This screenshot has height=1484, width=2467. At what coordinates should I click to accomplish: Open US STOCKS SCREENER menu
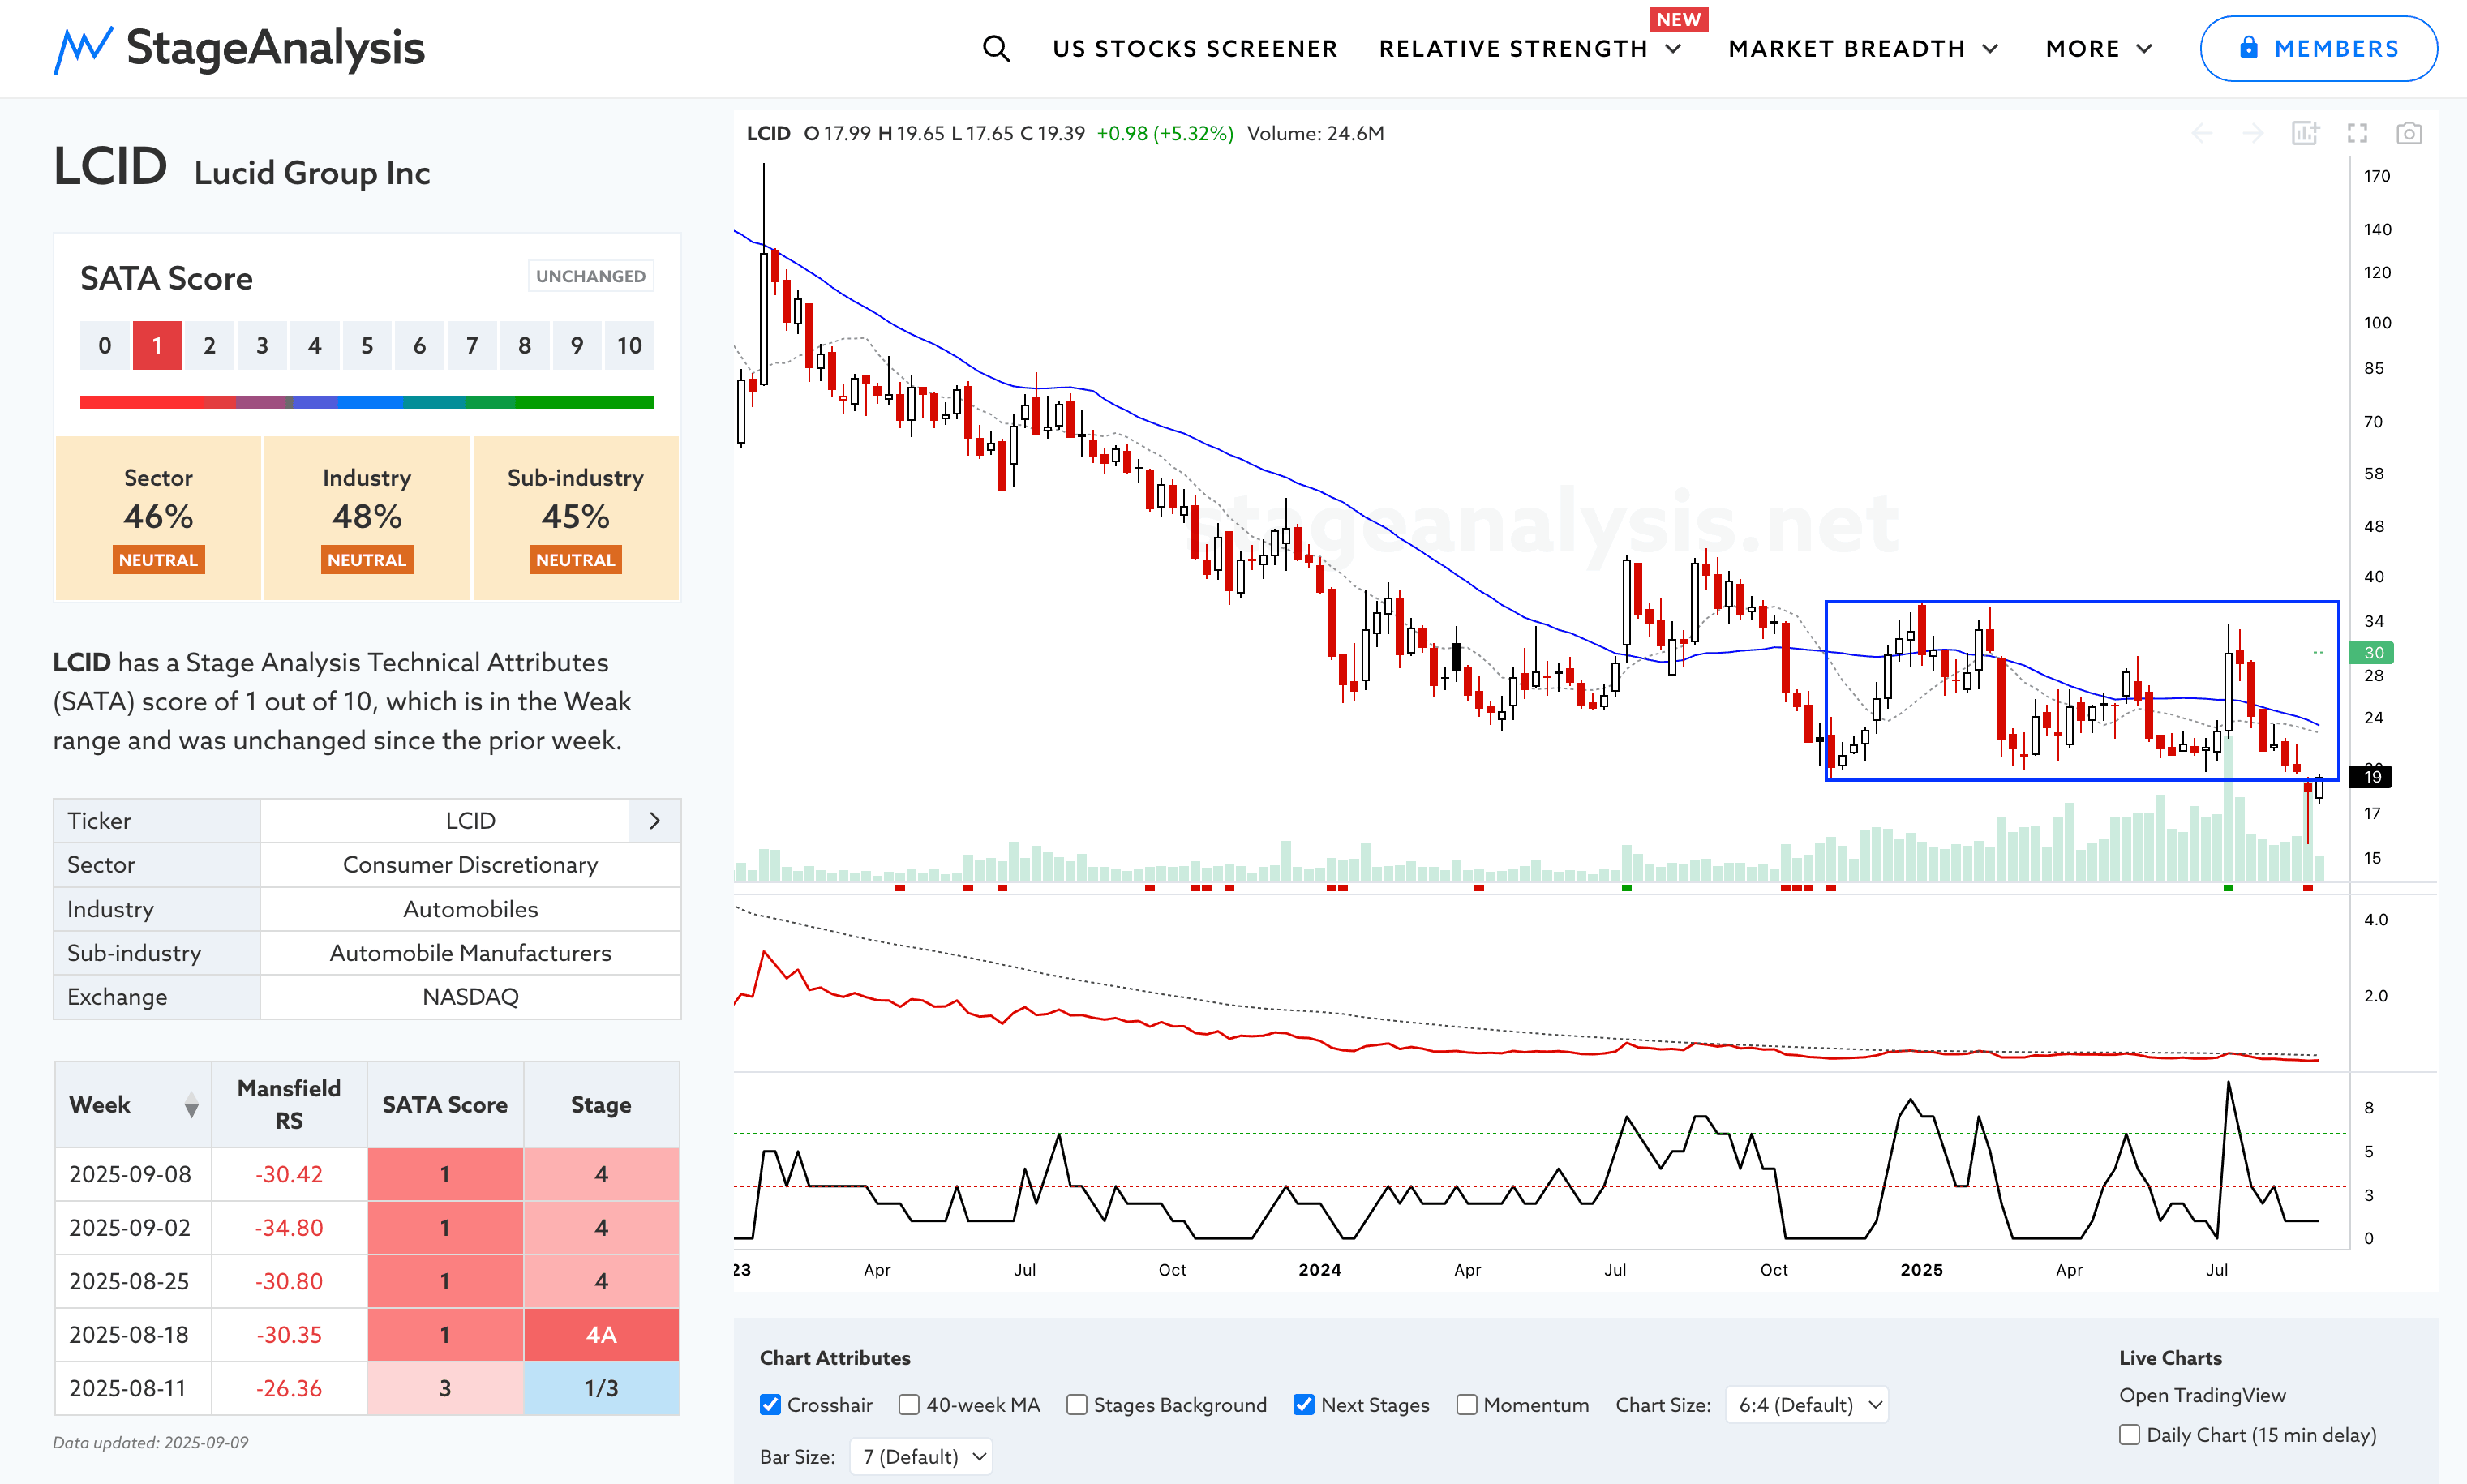[x=1195, y=48]
